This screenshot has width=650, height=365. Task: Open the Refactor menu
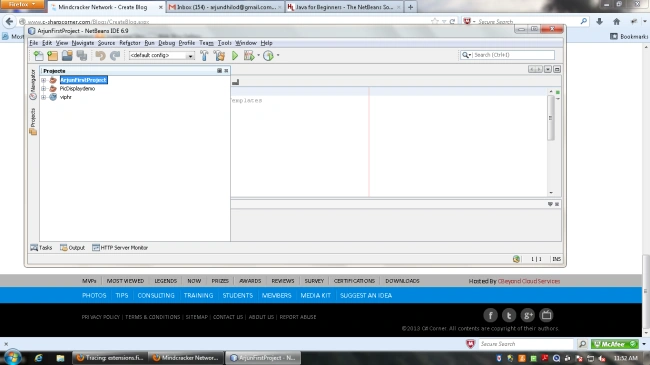coord(130,43)
